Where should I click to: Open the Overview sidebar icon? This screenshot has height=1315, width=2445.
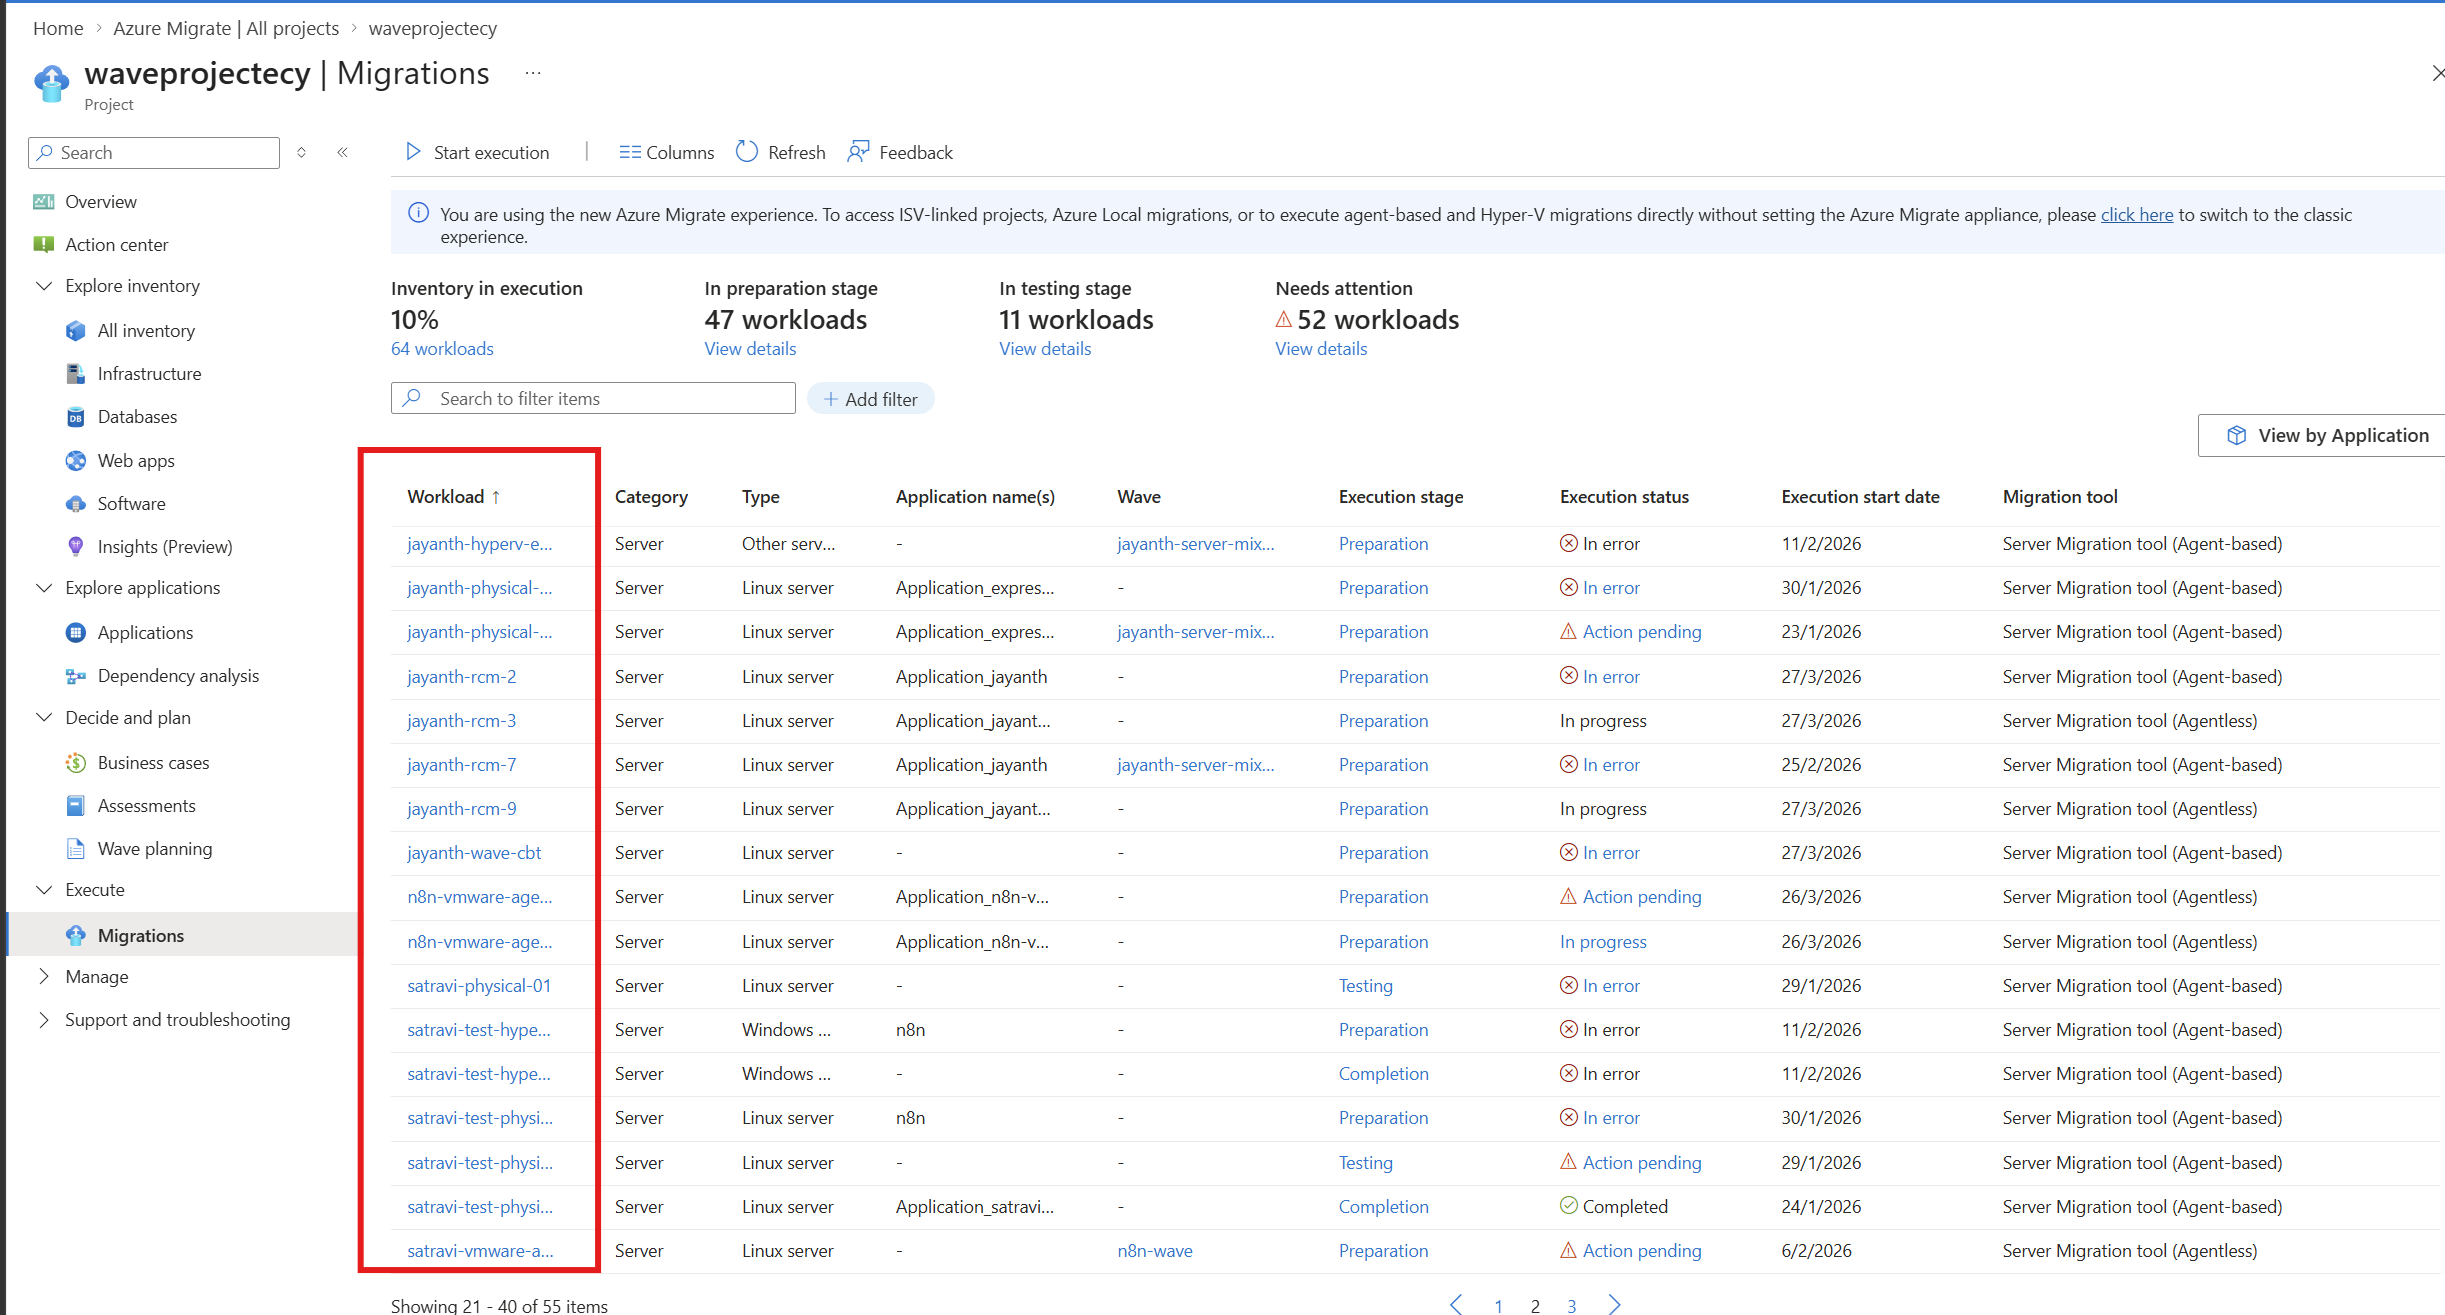click(43, 202)
